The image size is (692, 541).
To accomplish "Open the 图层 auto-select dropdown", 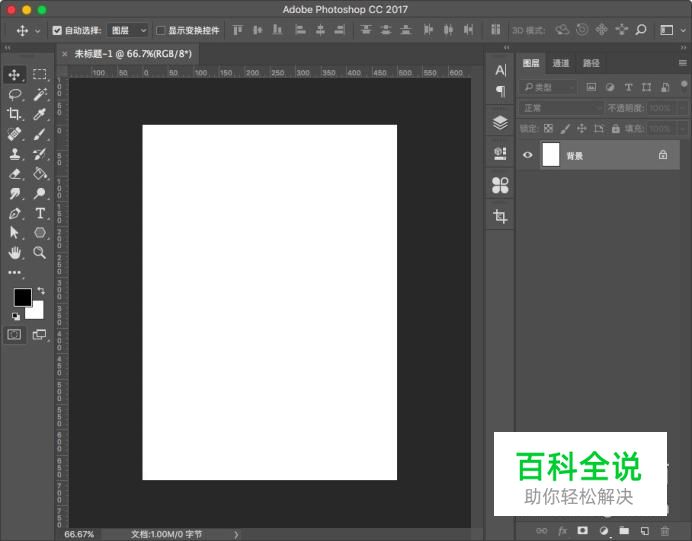I will coord(127,31).
